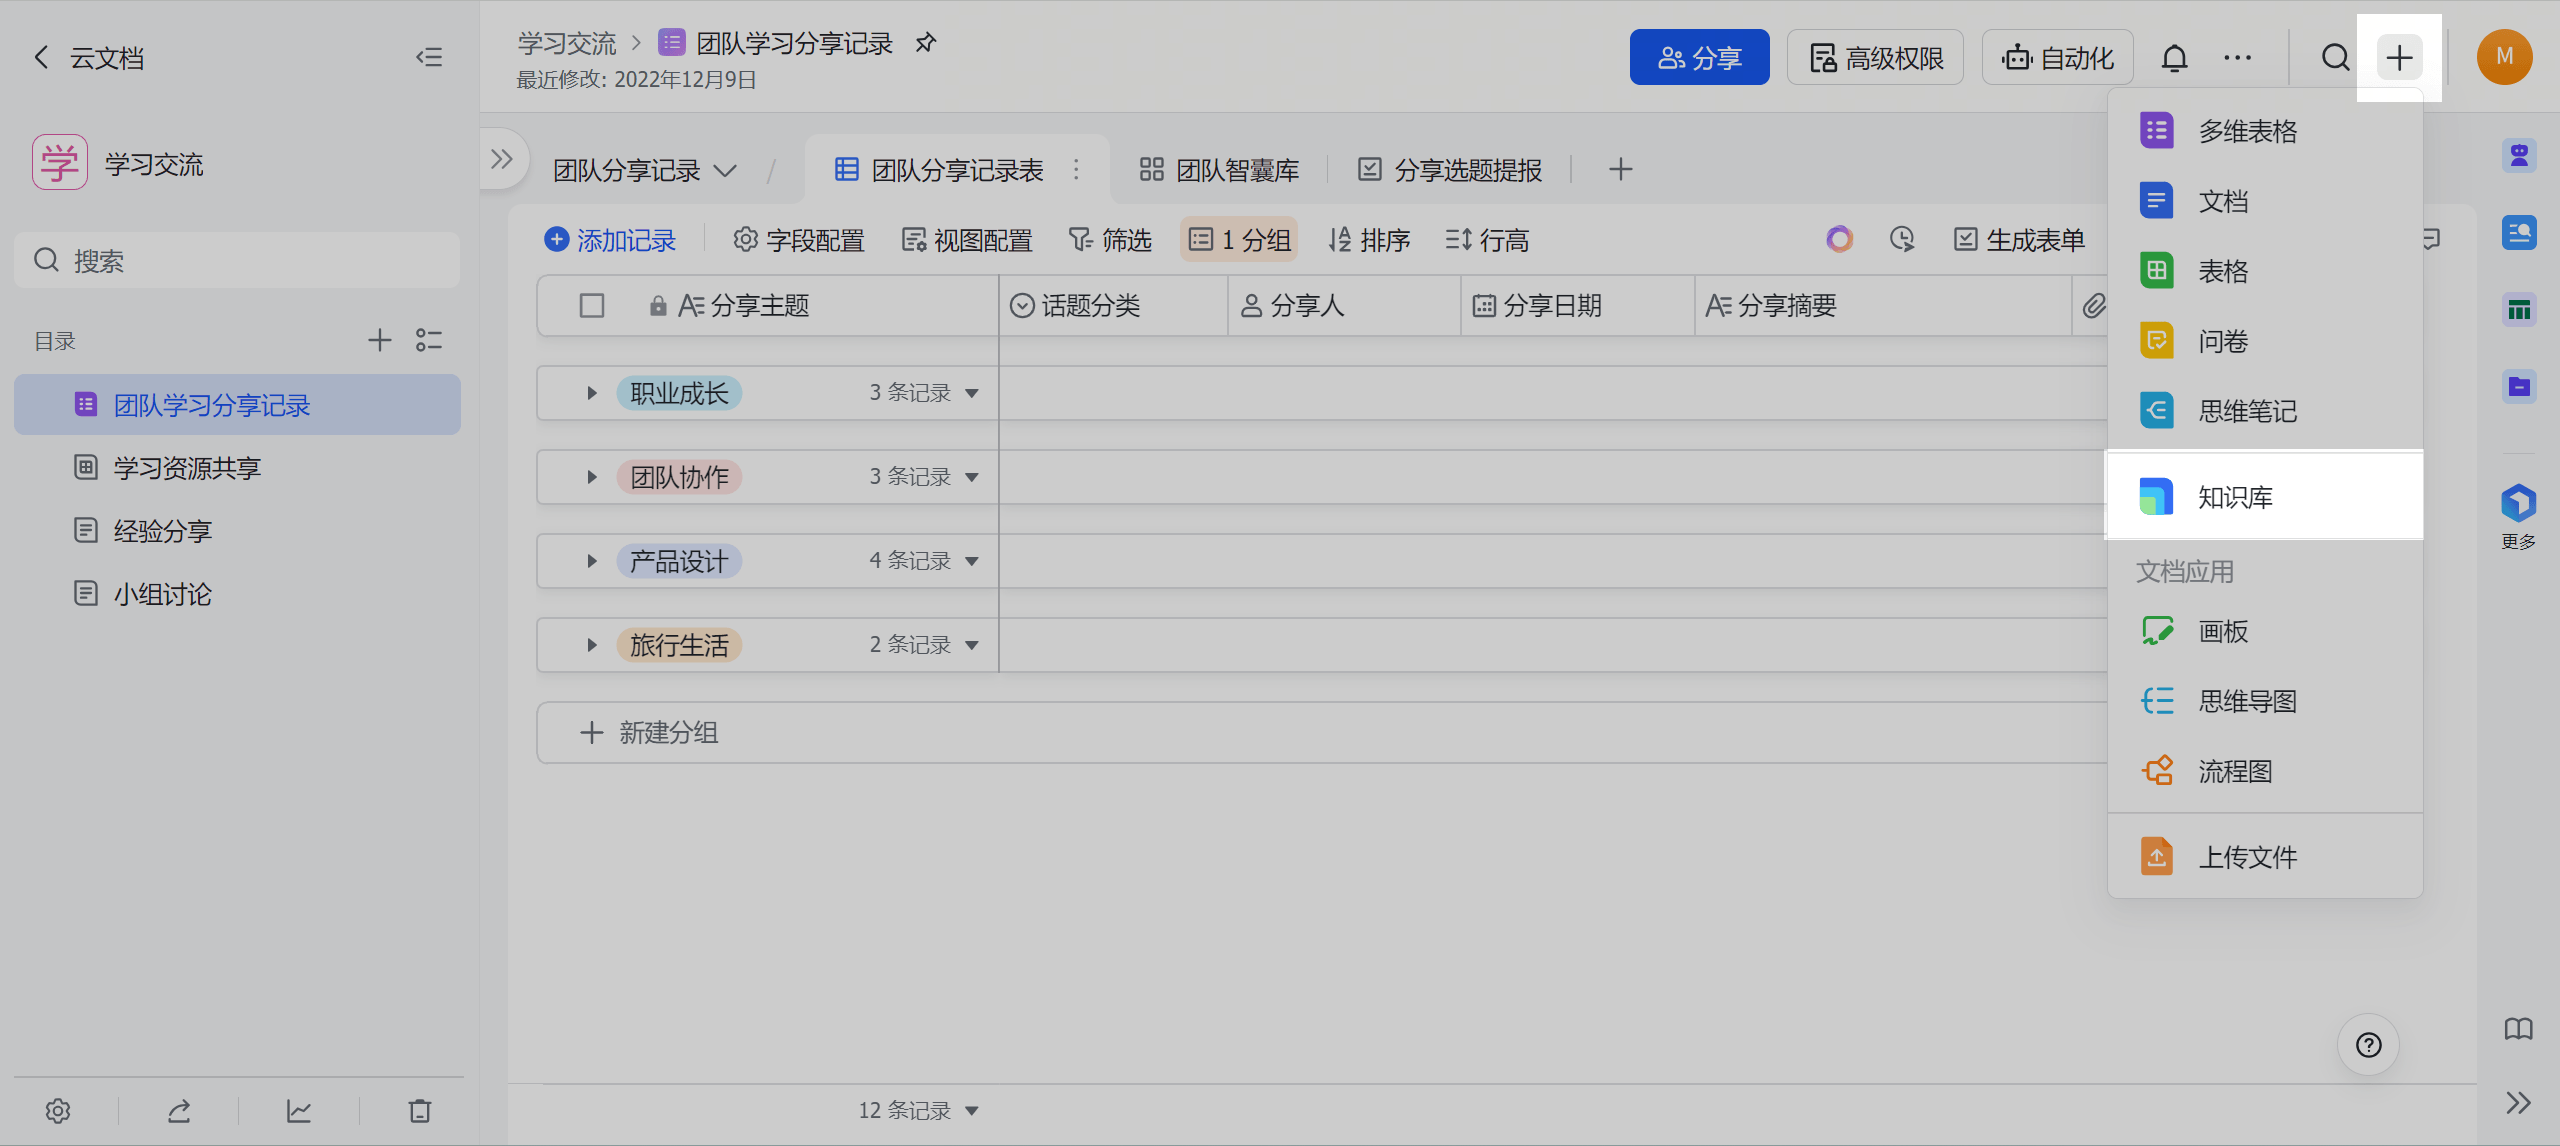
Task: Expand the 职业成长 group row
Action: coord(592,393)
